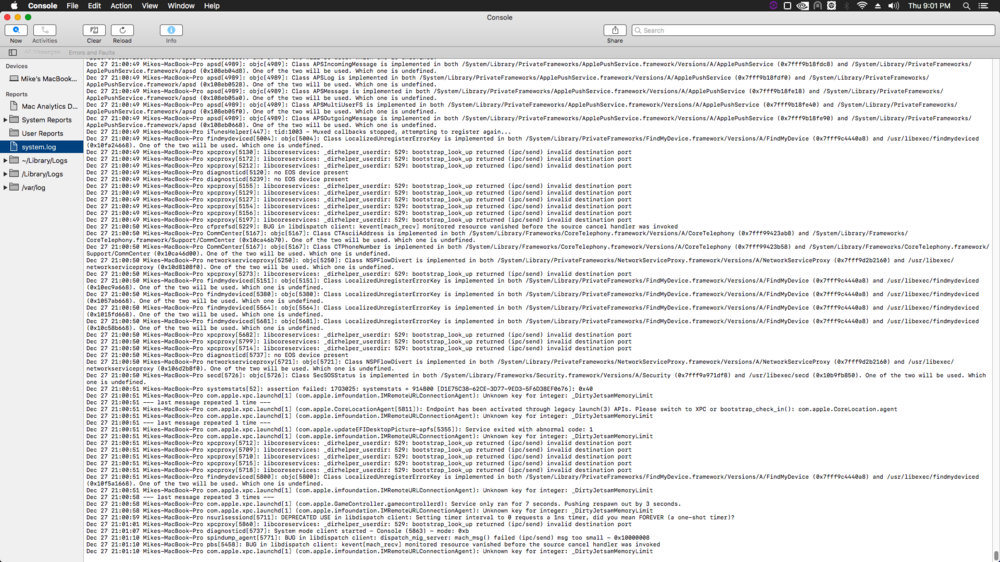The image size is (1000, 562).
Task: Reload the current log
Action: [122, 30]
